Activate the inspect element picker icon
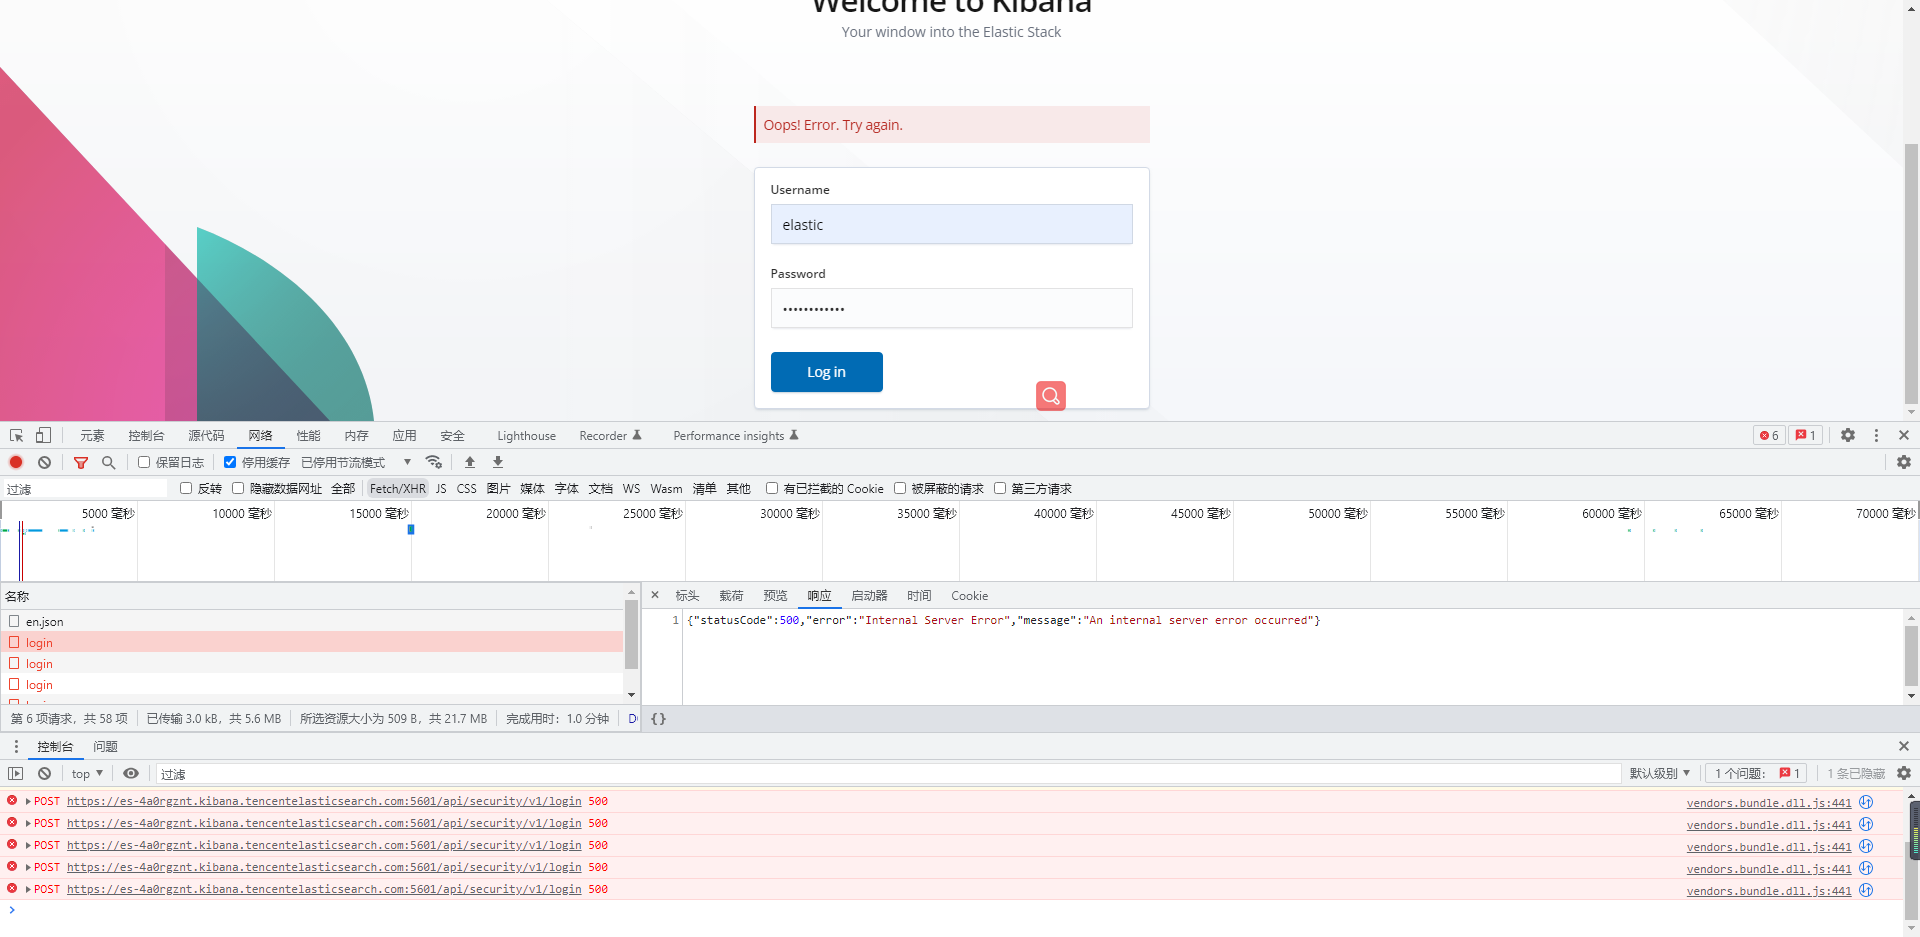This screenshot has height=937, width=1920. [16, 435]
